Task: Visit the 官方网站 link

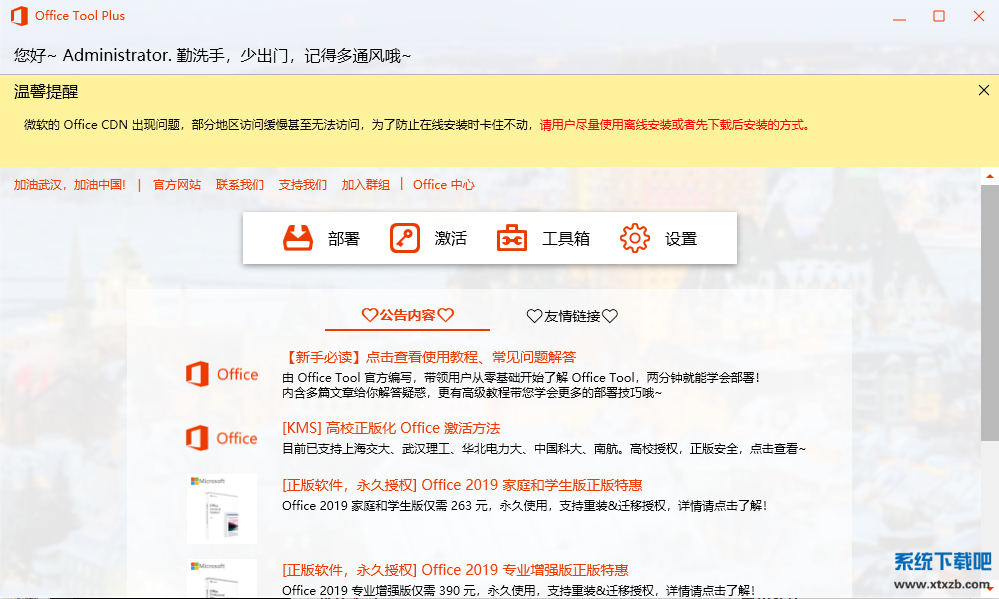Action: [177, 185]
